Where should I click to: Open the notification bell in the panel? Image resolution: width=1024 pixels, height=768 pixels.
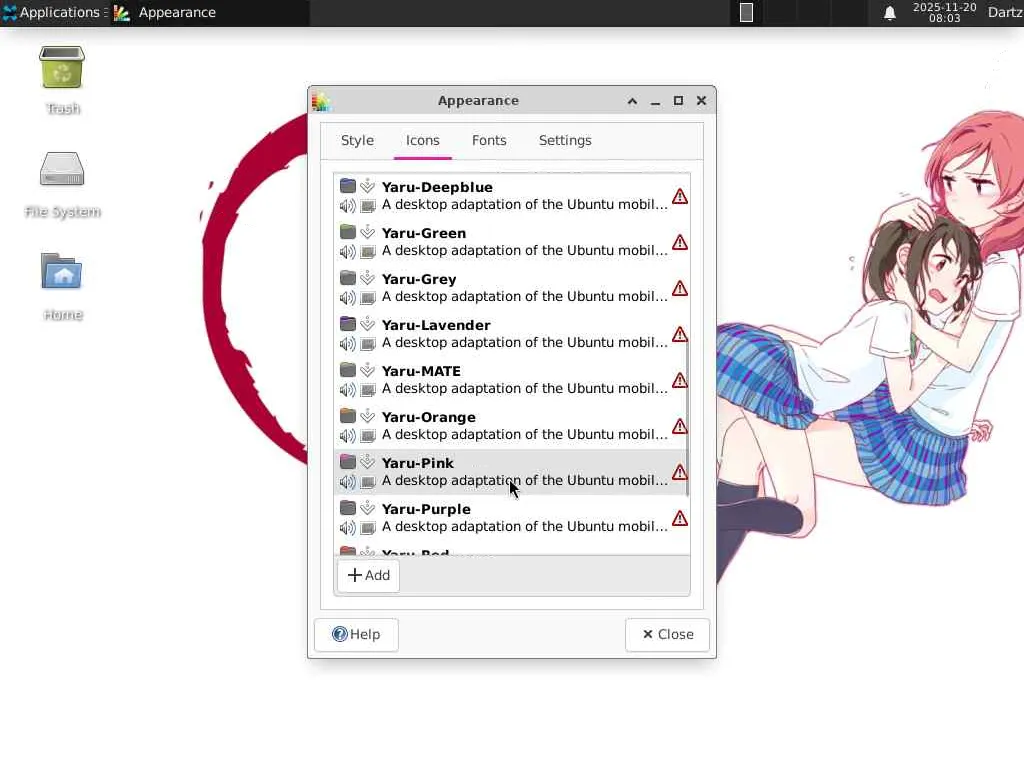pyautogui.click(x=889, y=13)
